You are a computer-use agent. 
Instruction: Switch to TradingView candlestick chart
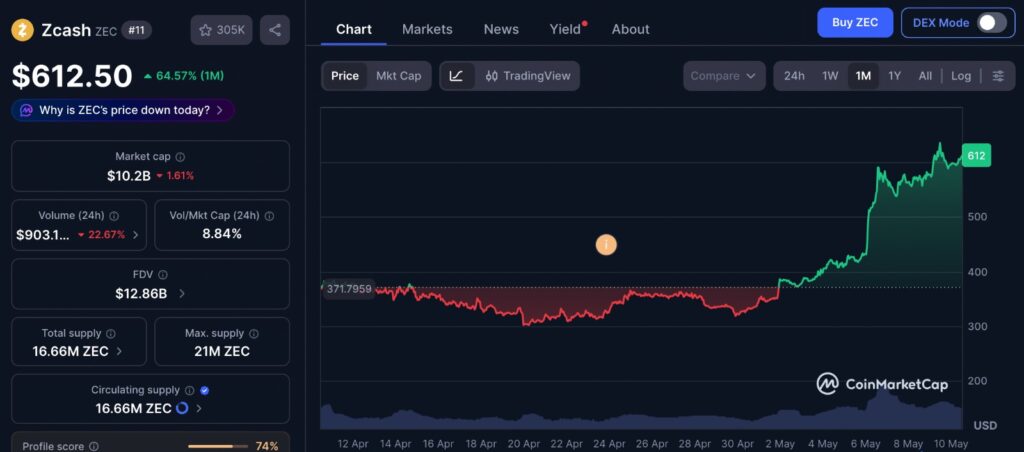(528, 76)
